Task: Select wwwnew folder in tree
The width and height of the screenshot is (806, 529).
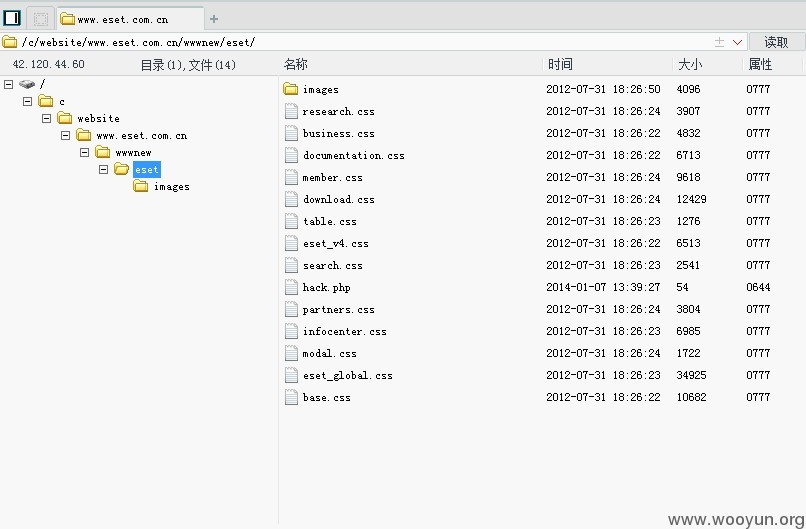Action: [123, 152]
